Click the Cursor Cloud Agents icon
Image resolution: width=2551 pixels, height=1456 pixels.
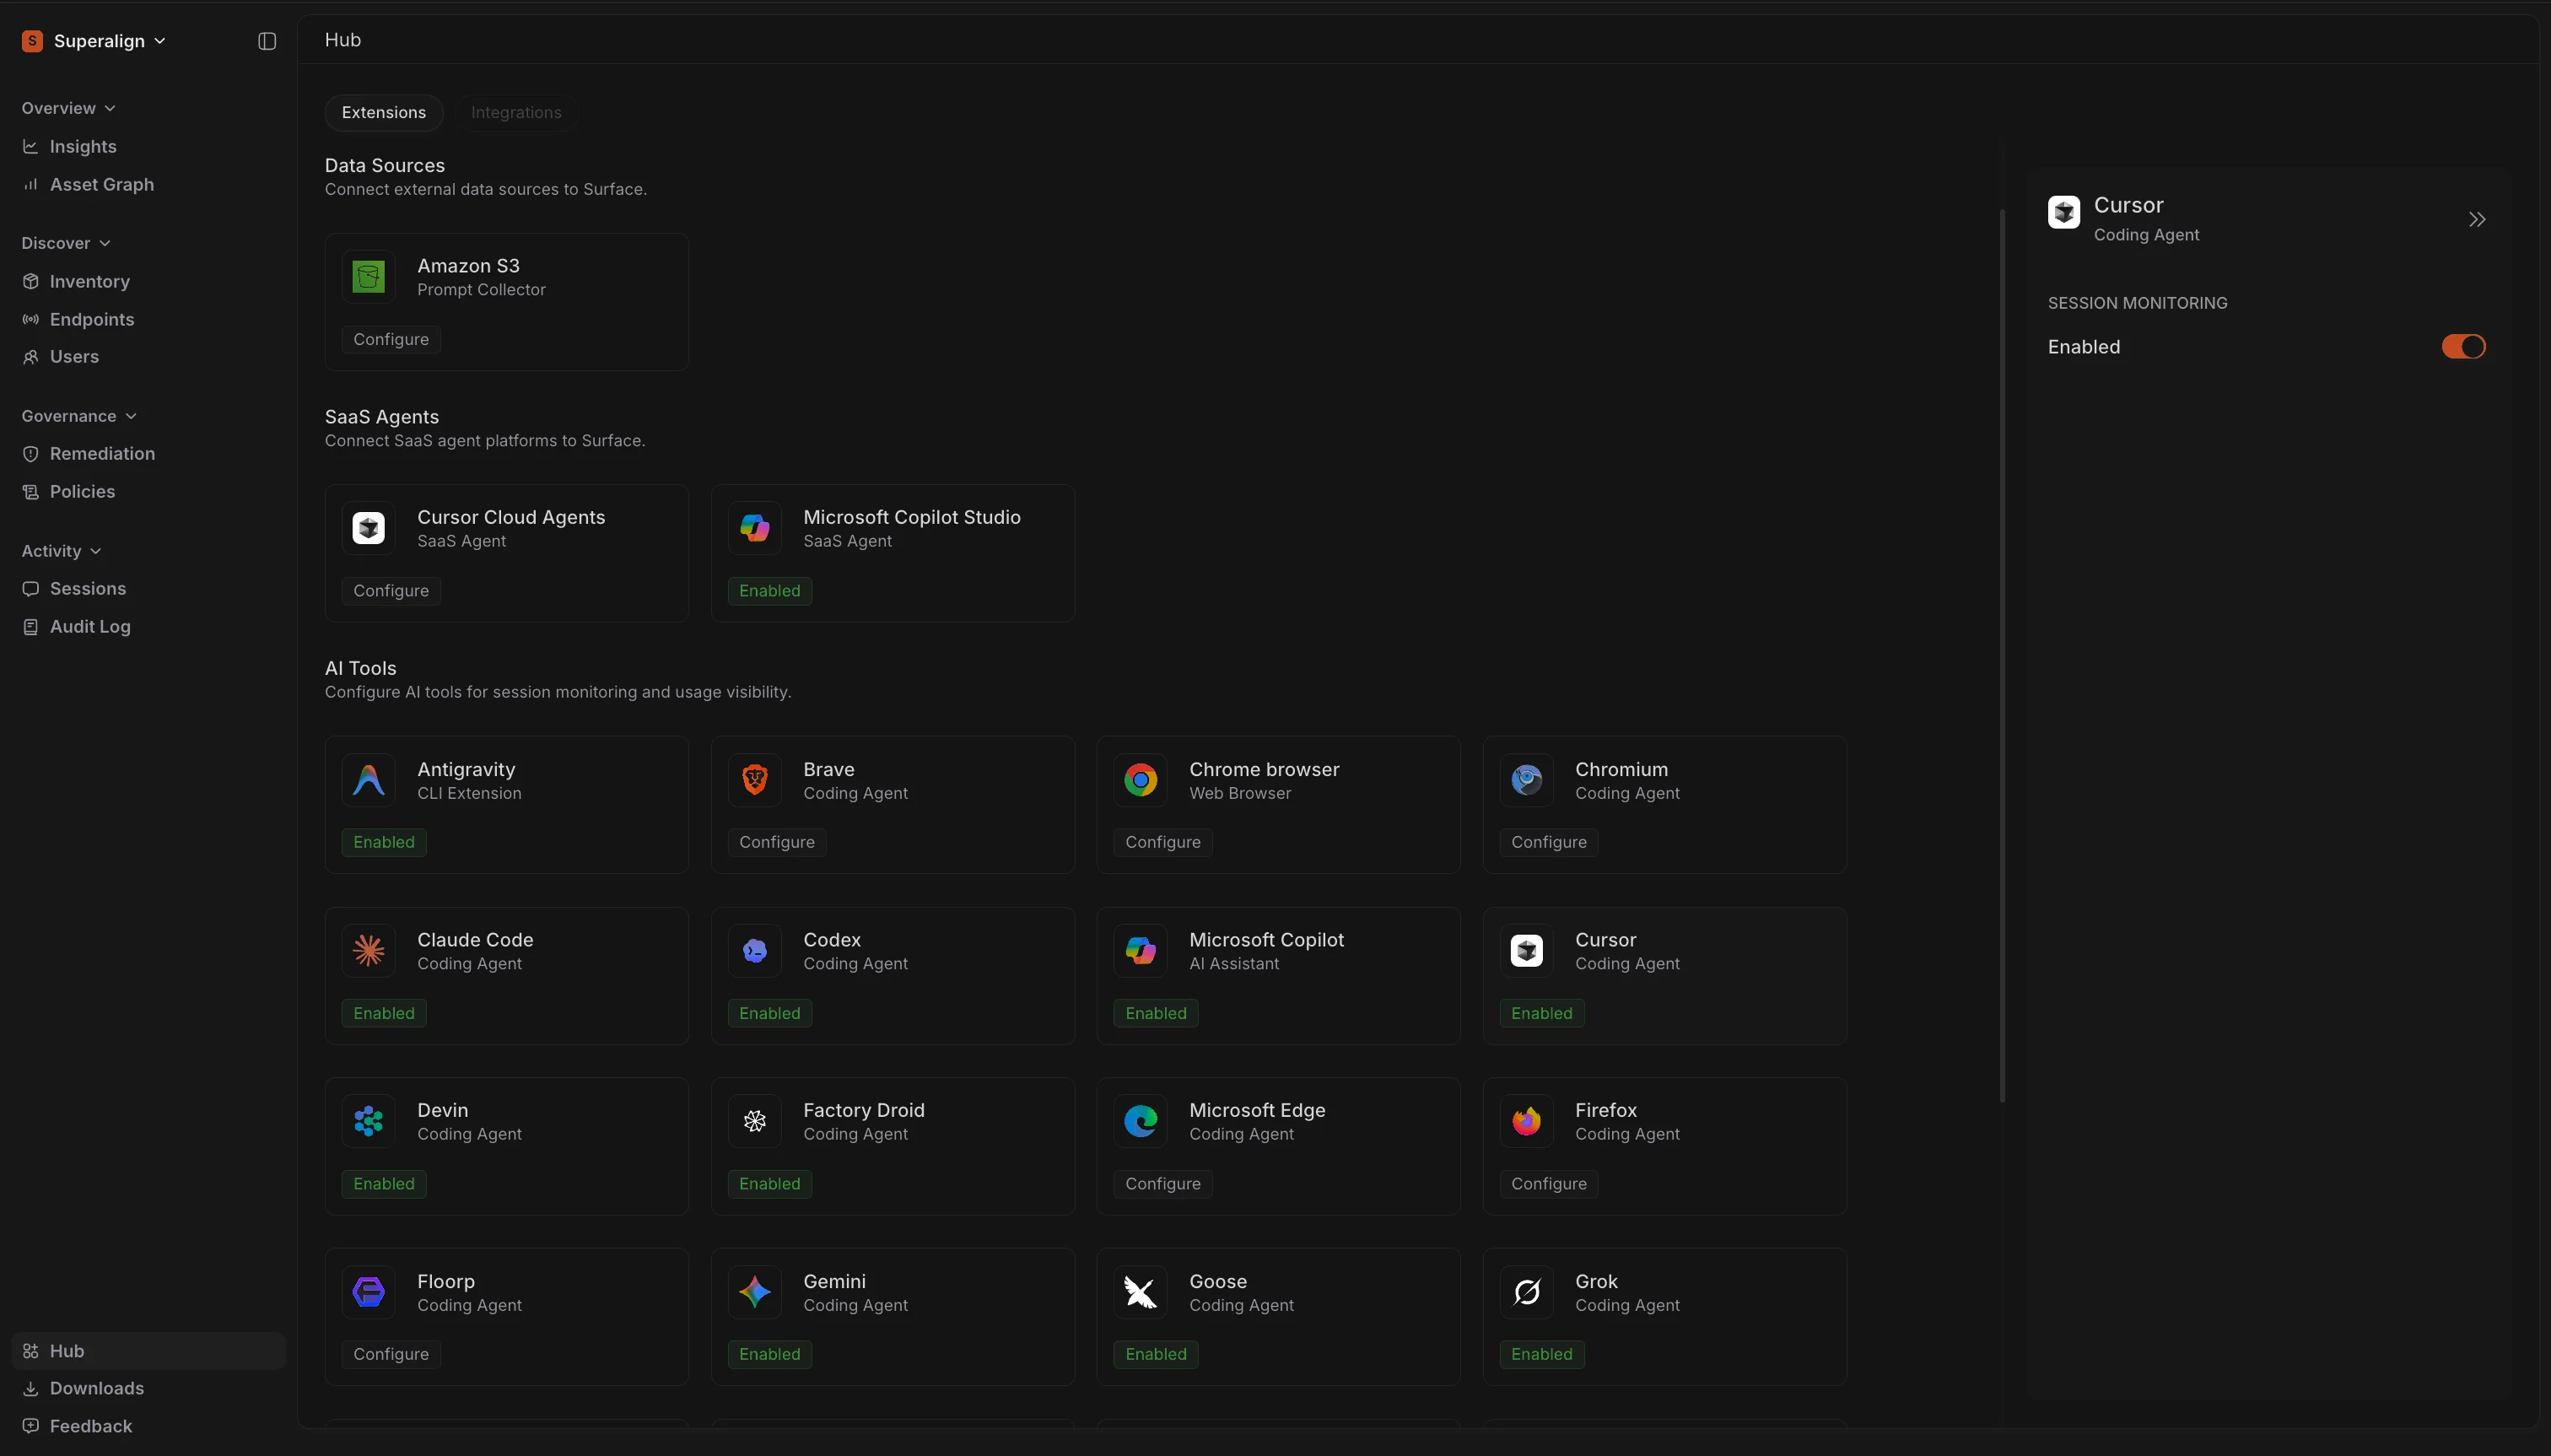pos(369,528)
